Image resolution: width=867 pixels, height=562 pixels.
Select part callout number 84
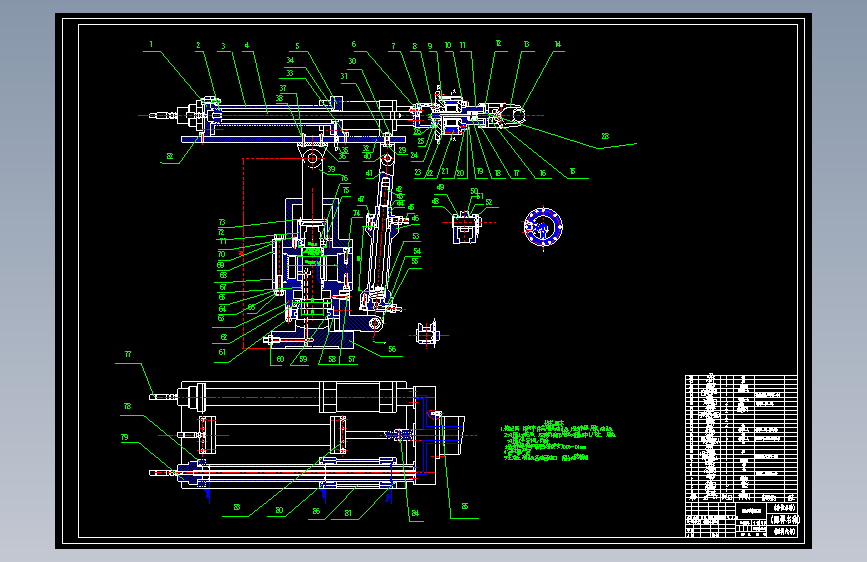(415, 513)
